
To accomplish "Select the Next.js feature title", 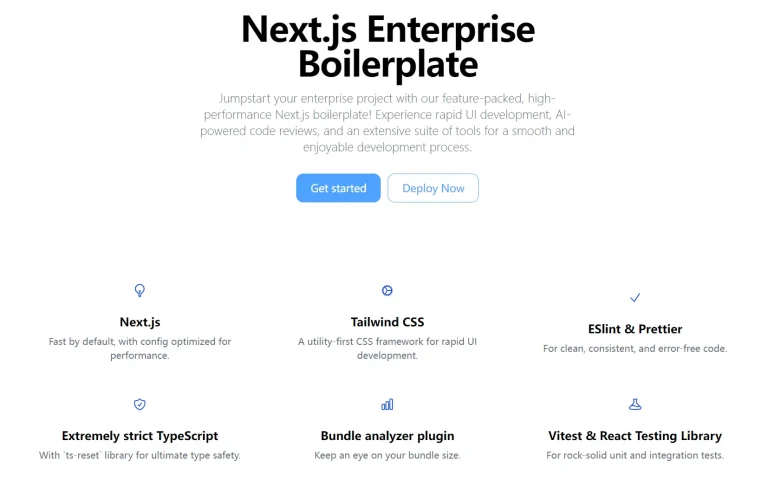I will (x=140, y=322).
